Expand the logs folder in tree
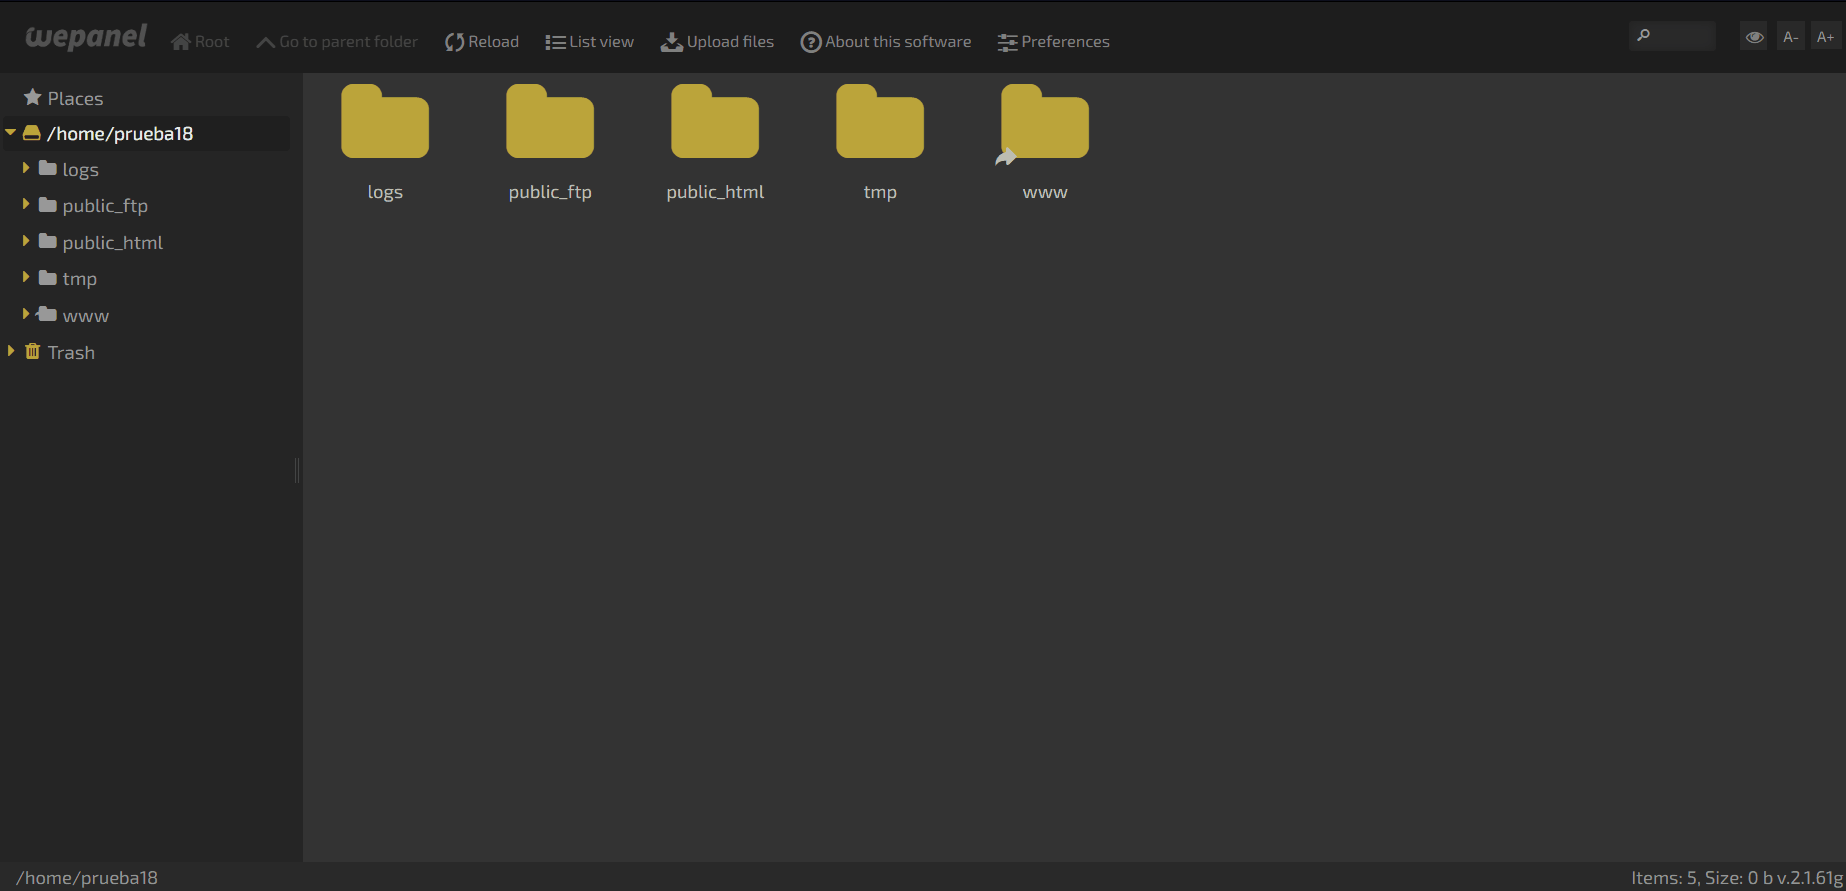The width and height of the screenshot is (1846, 891). pyautogui.click(x=26, y=169)
